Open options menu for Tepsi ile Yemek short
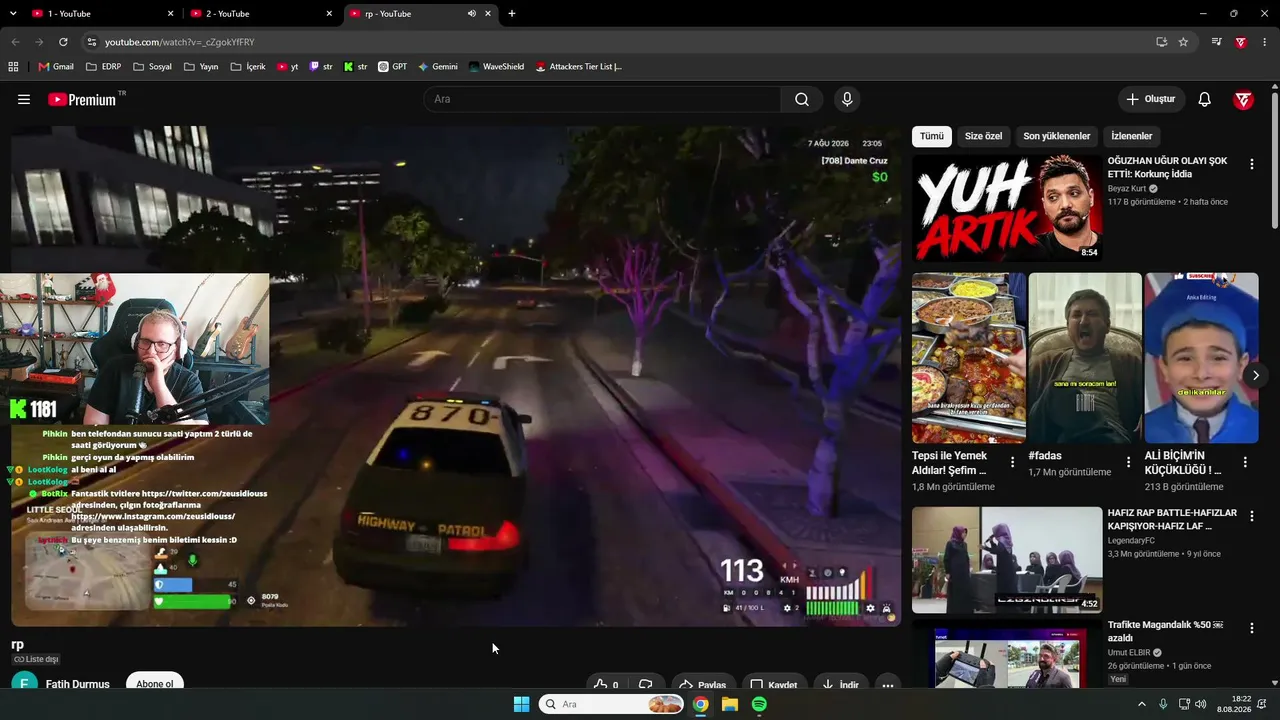 (x=1012, y=462)
